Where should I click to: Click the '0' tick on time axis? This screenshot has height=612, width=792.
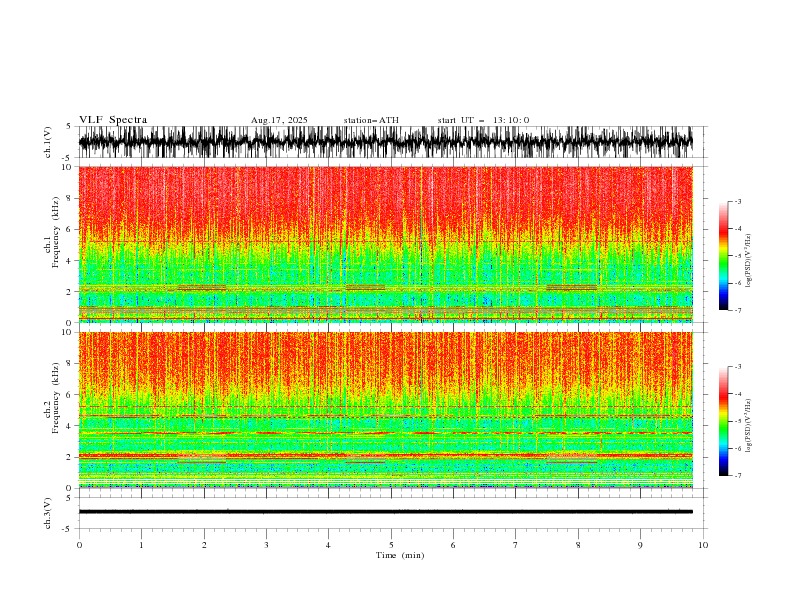[x=79, y=545]
